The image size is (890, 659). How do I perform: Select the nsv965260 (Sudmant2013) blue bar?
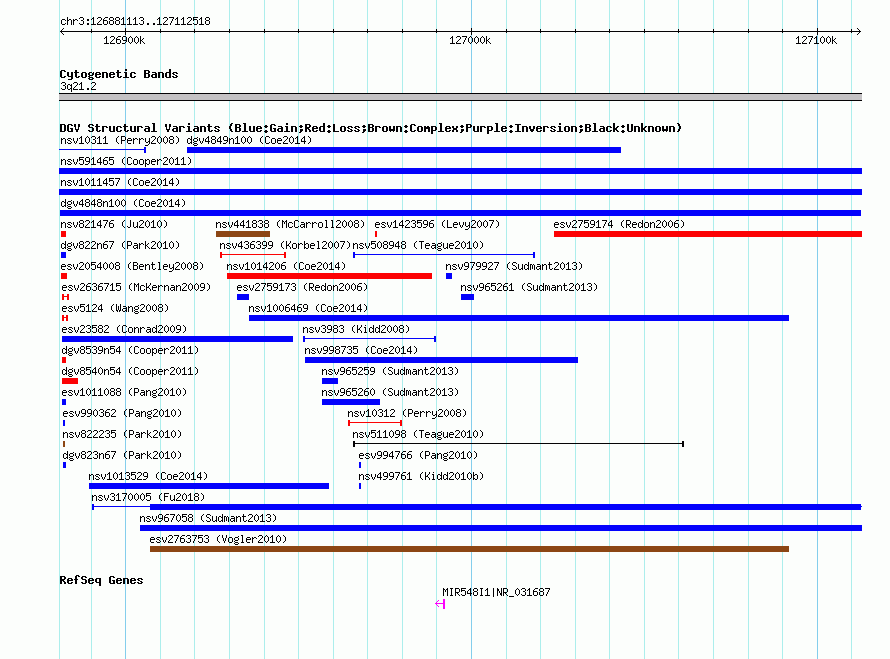[x=351, y=402]
